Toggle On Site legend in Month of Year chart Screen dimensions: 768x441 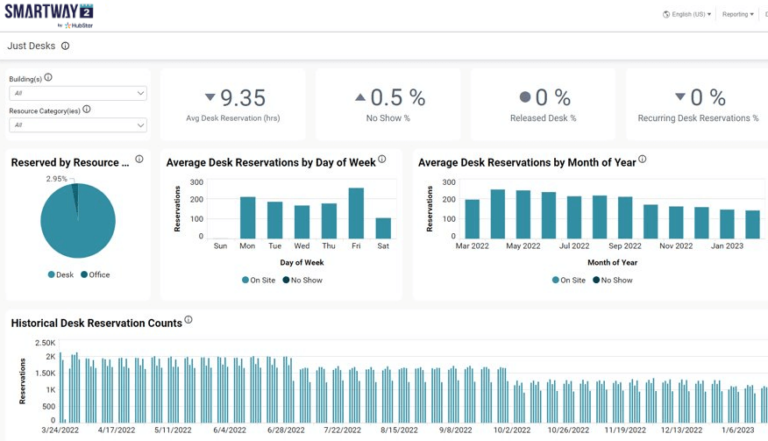(570, 281)
